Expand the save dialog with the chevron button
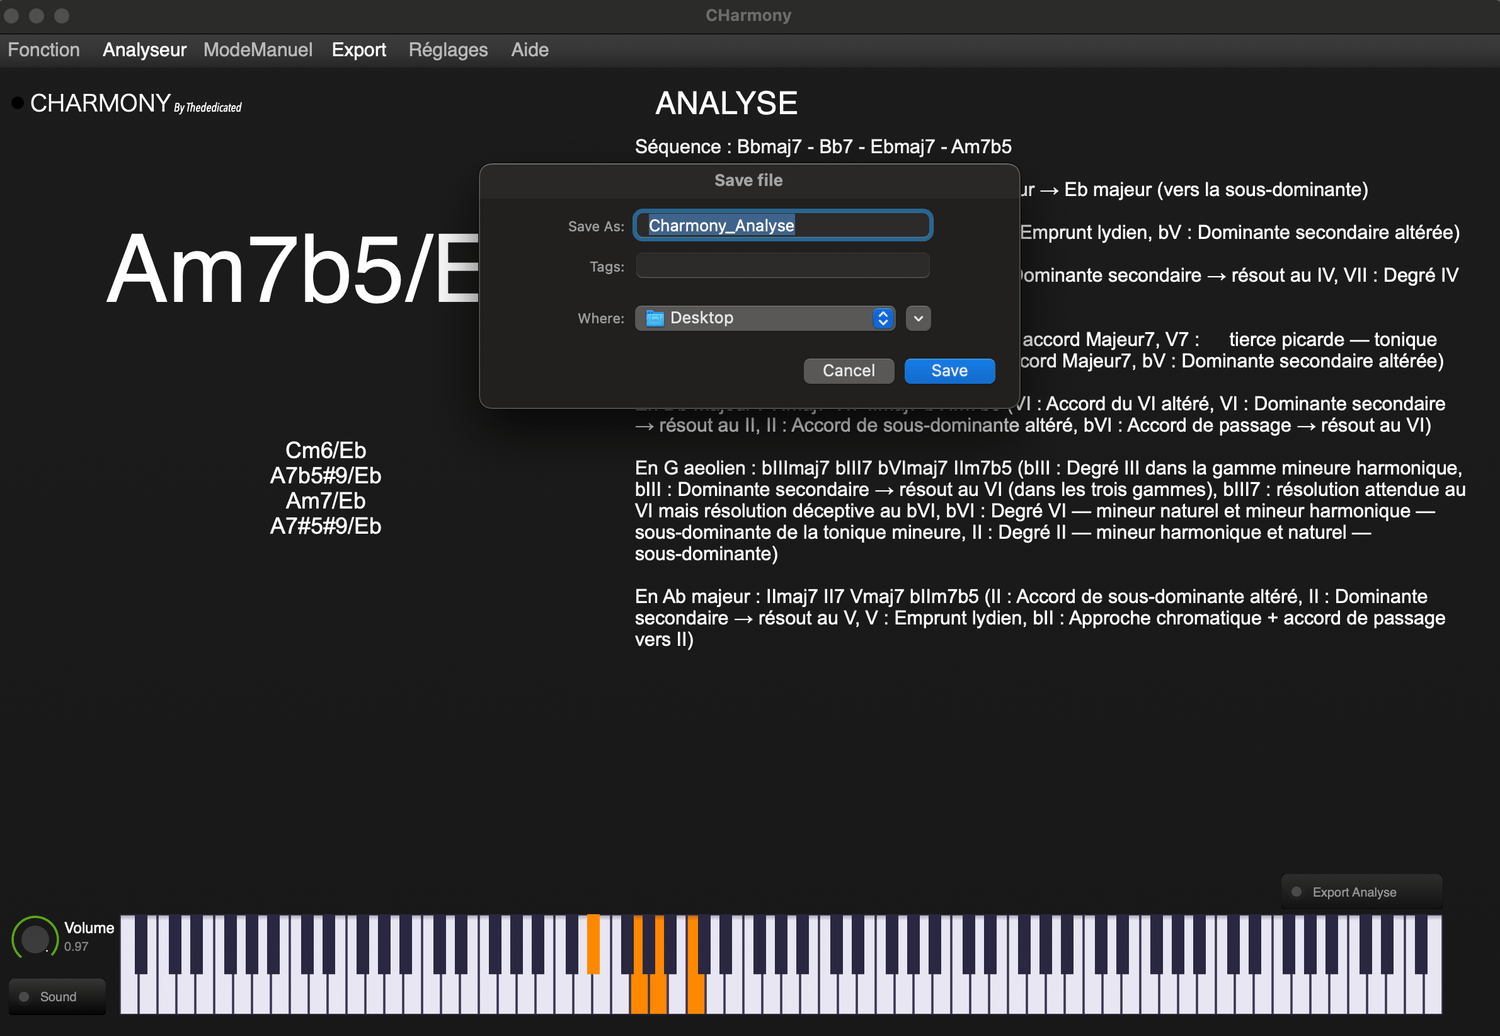Screen dimensions: 1500x1036 pos(918,318)
